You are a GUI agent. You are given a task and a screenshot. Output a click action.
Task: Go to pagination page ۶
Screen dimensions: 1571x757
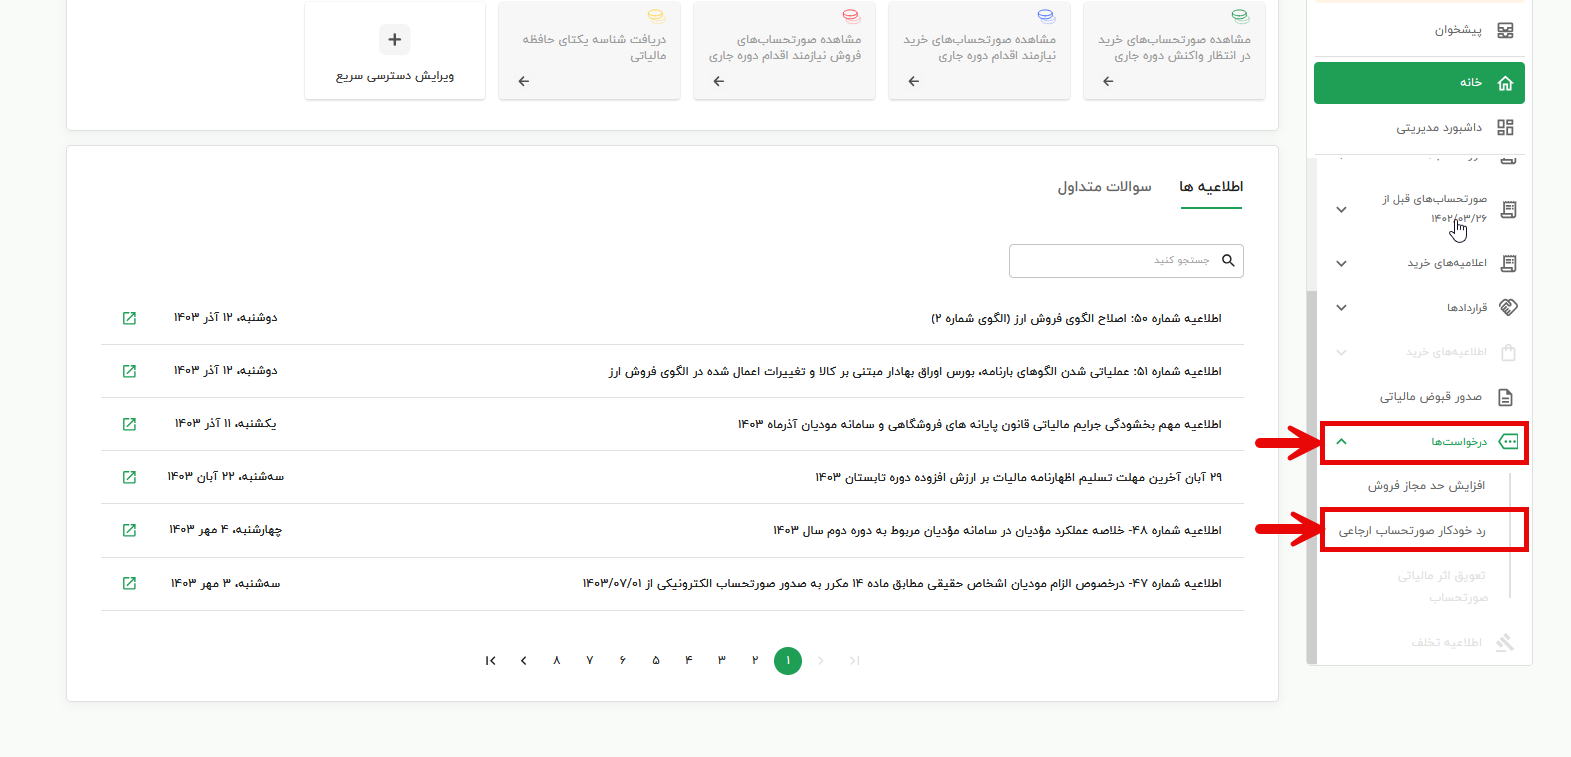coord(623,660)
